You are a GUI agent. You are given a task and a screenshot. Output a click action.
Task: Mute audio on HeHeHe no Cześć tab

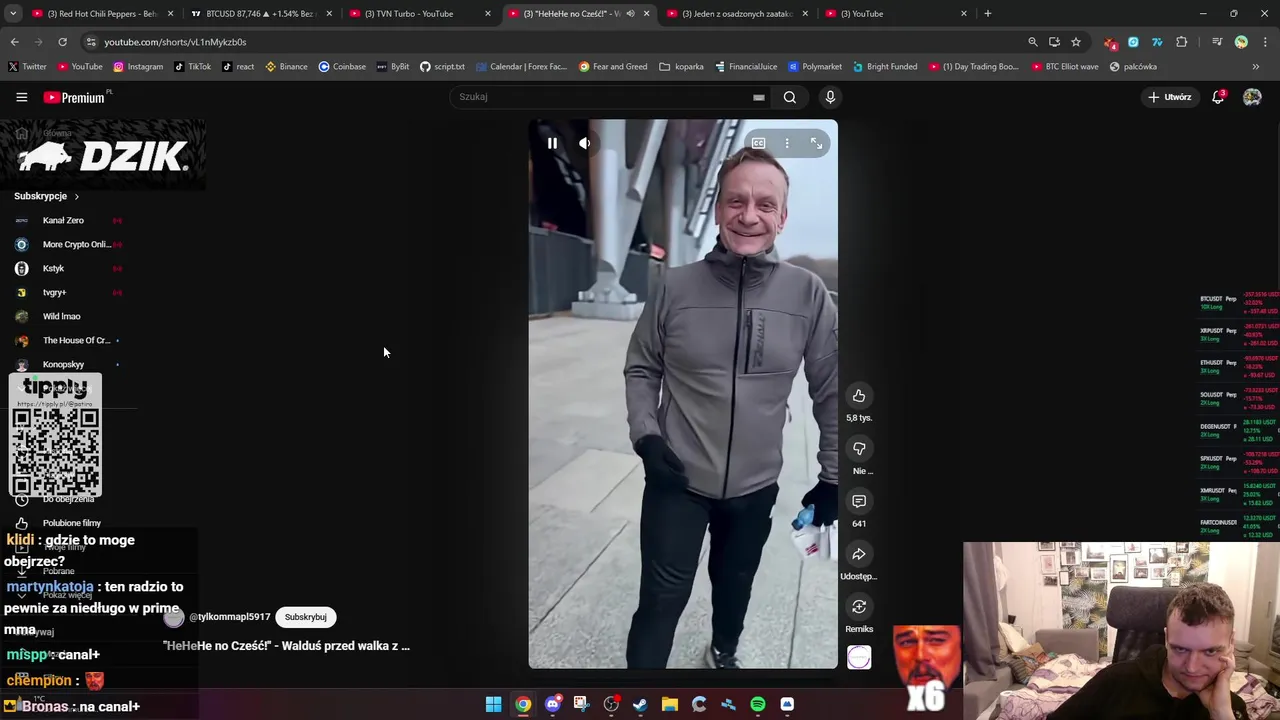coord(630,14)
